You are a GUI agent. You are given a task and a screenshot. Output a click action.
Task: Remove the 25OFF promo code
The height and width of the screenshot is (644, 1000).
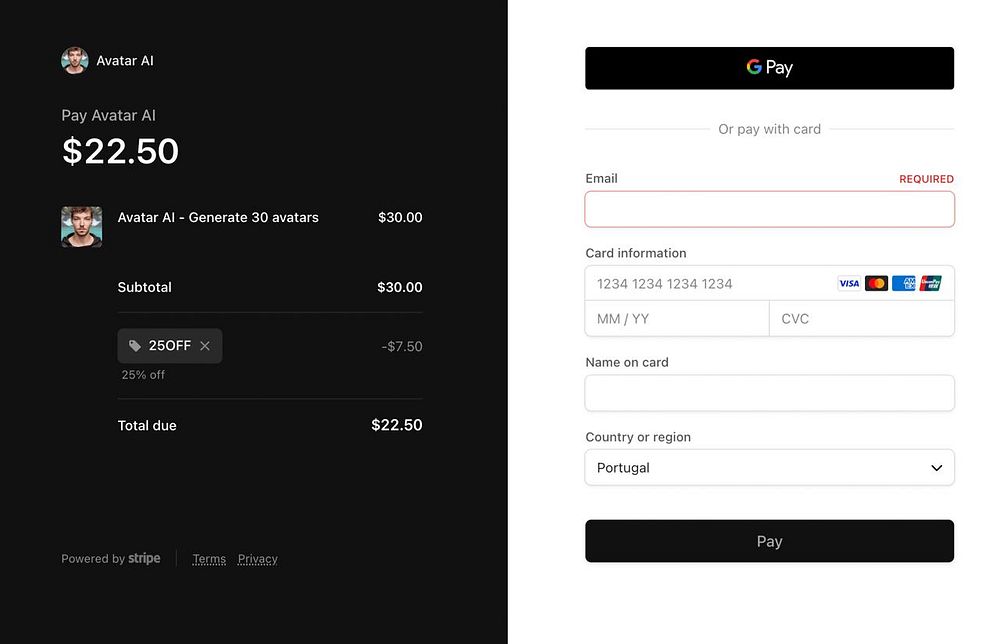click(x=205, y=346)
